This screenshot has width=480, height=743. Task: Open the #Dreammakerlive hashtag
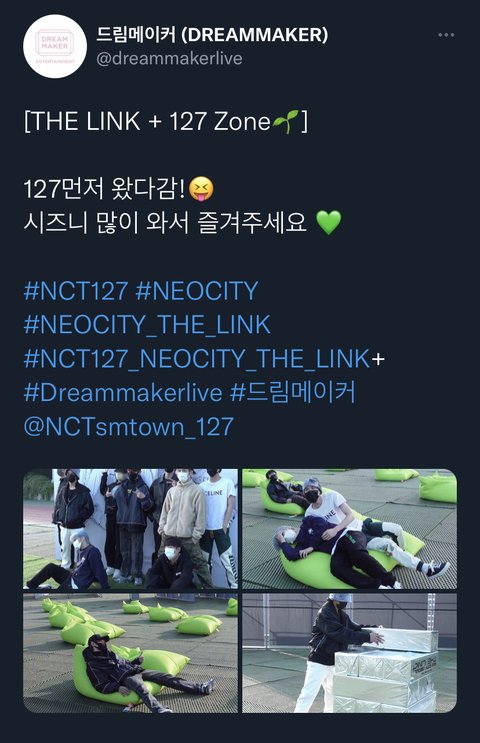[x=123, y=393]
